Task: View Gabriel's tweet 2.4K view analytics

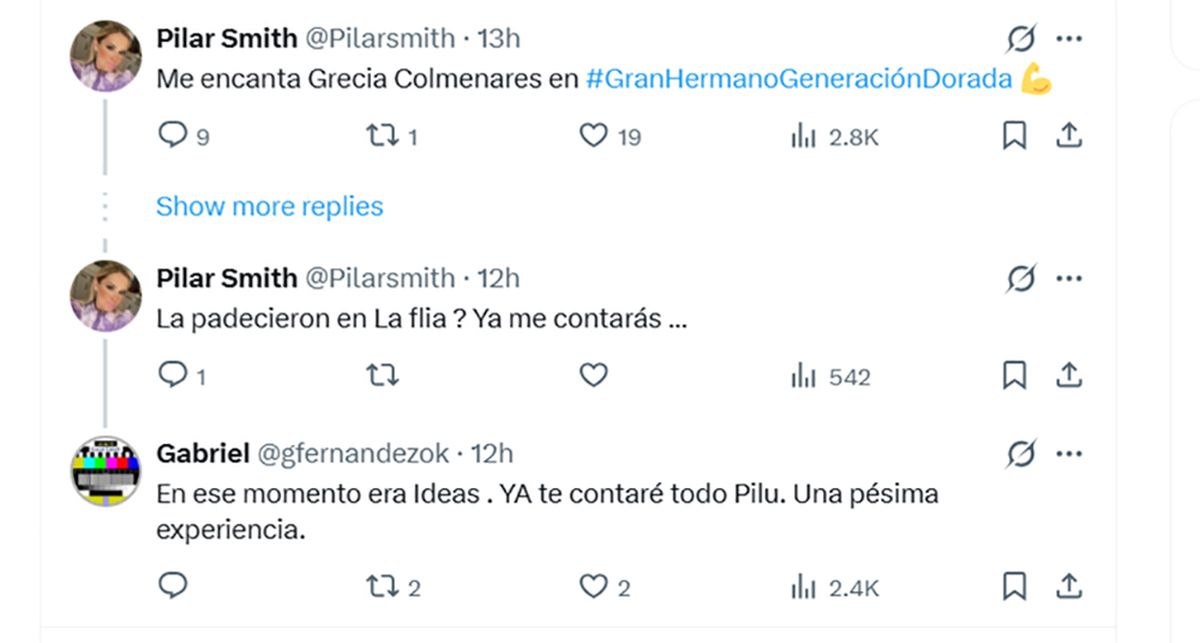Action: [834, 588]
